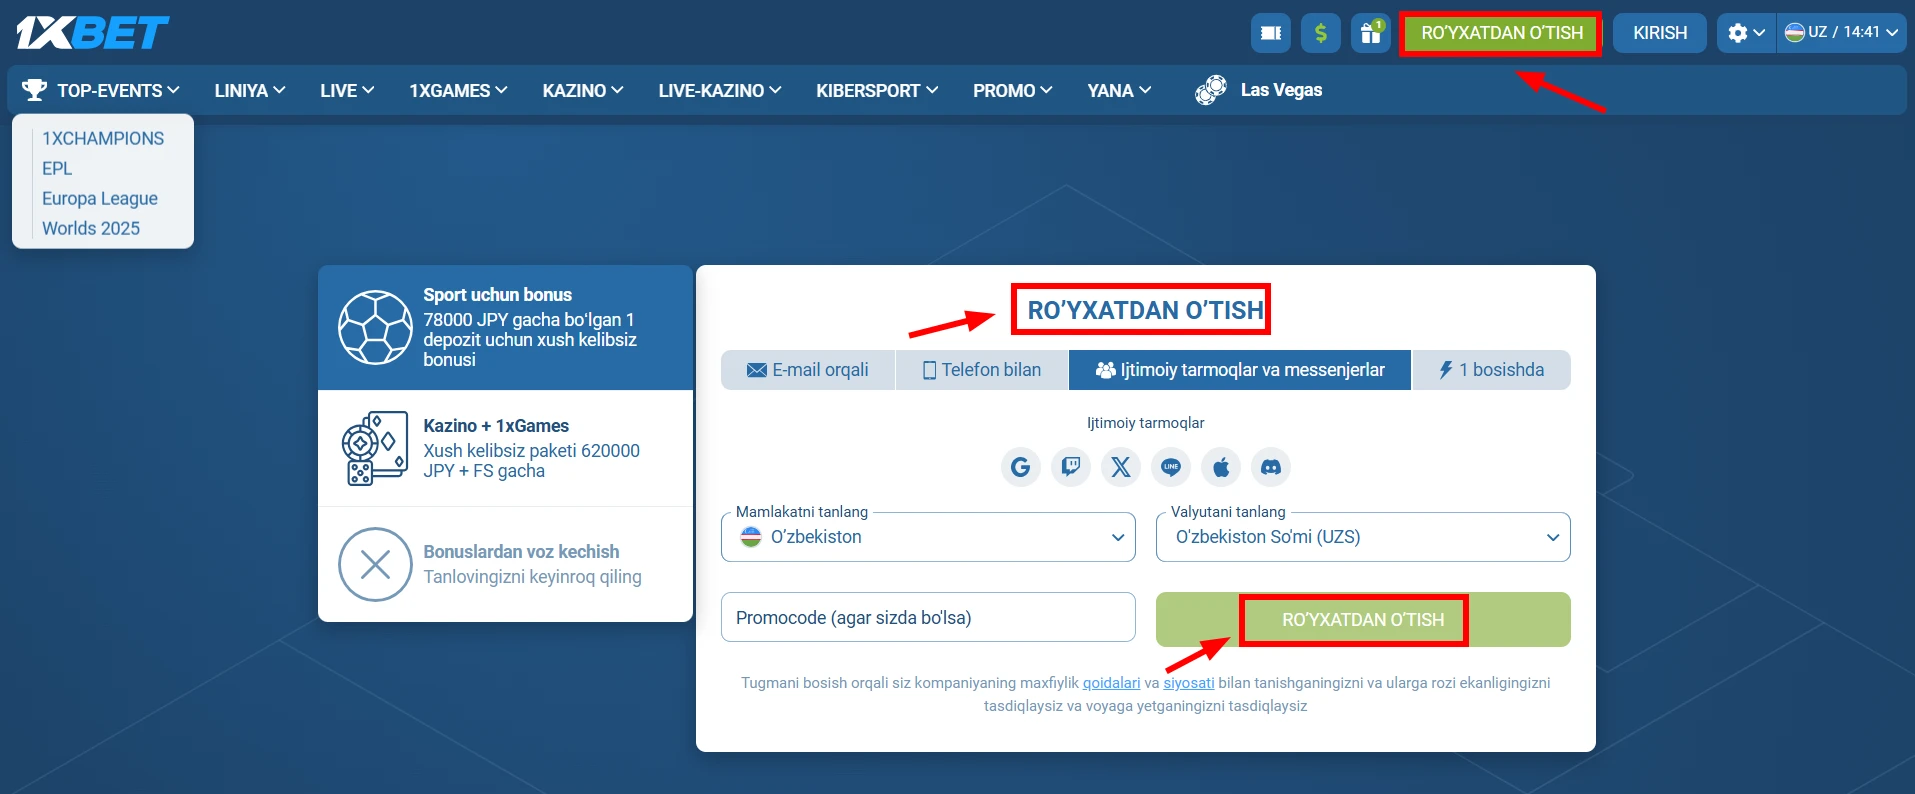Viewport: 1915px width, 794px height.
Task: Open the PROMO menu
Action: (1013, 90)
